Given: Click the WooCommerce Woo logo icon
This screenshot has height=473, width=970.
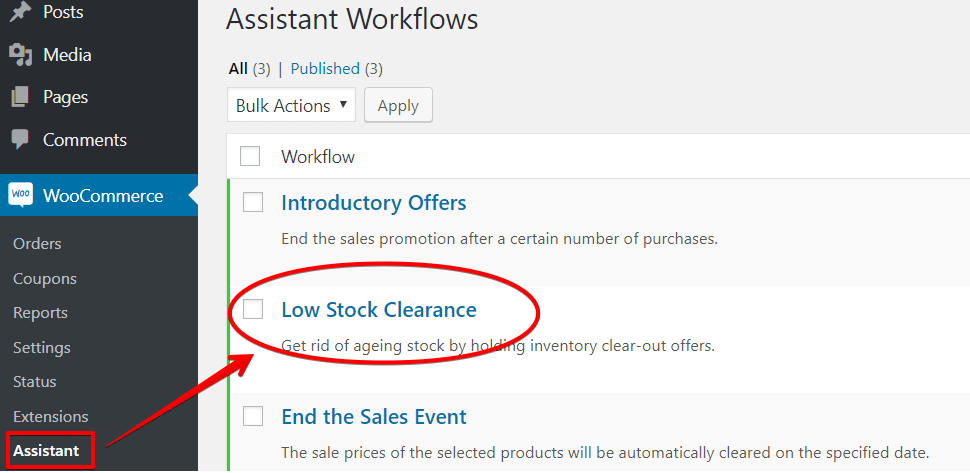Looking at the screenshot, I should 20,195.
